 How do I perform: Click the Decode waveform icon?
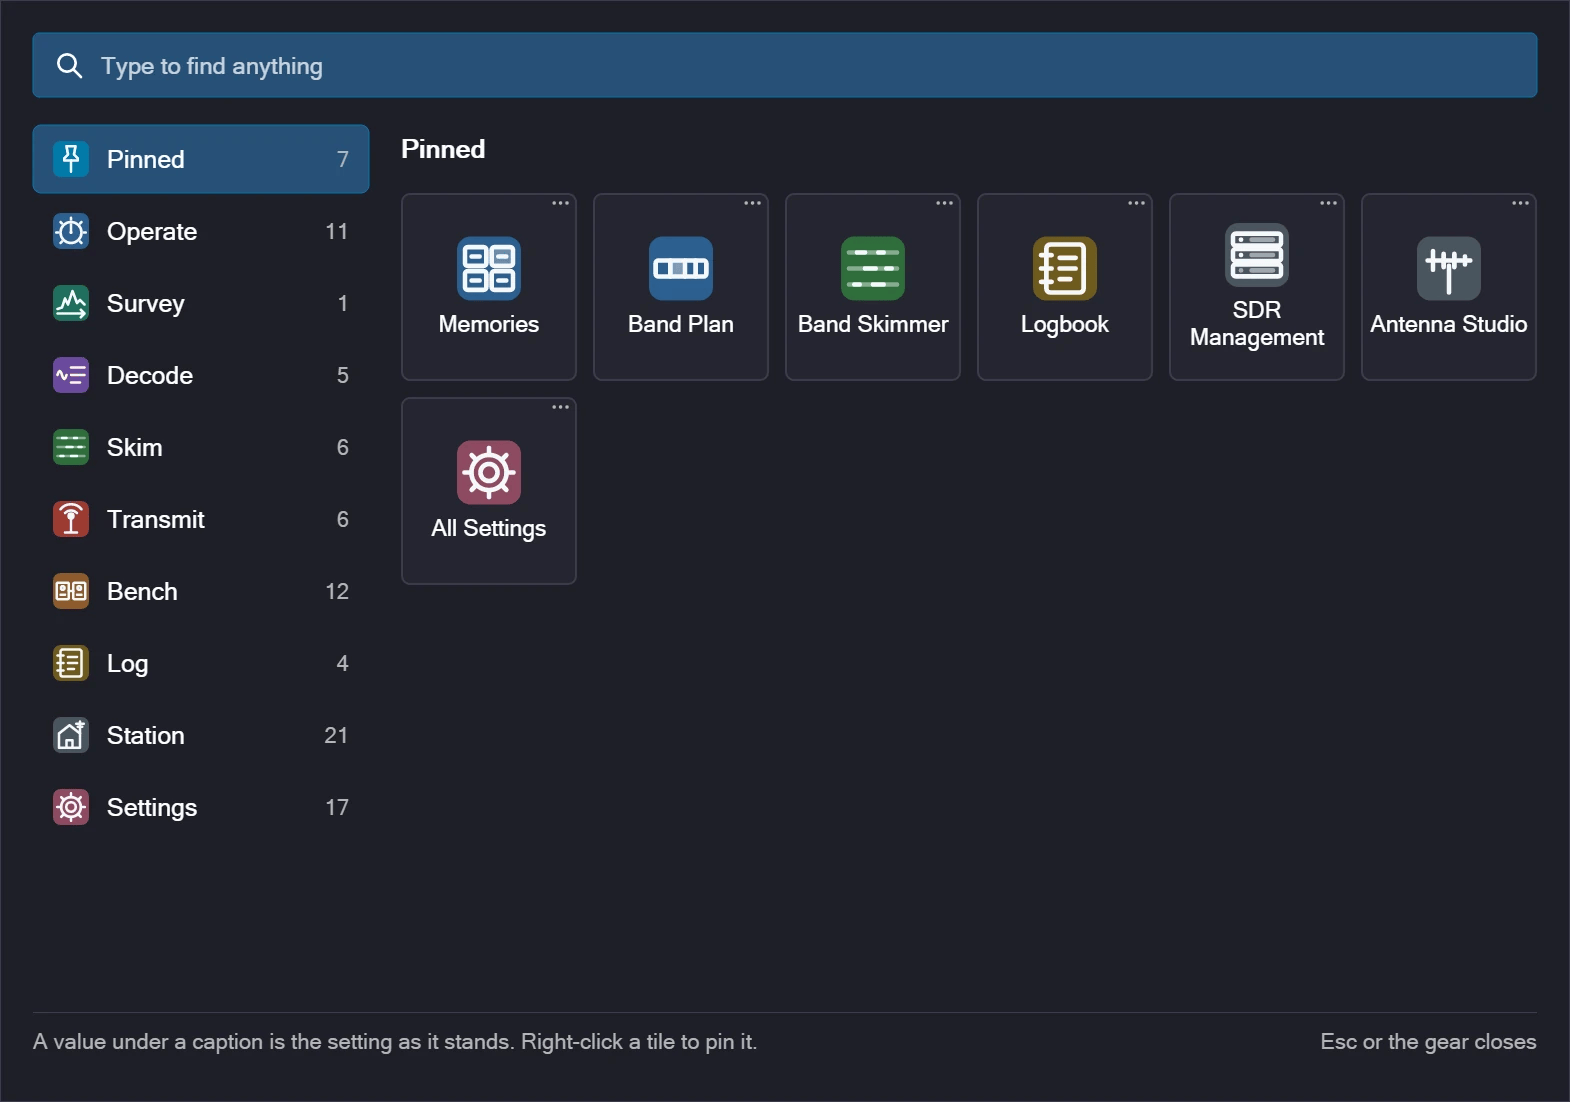[71, 375]
